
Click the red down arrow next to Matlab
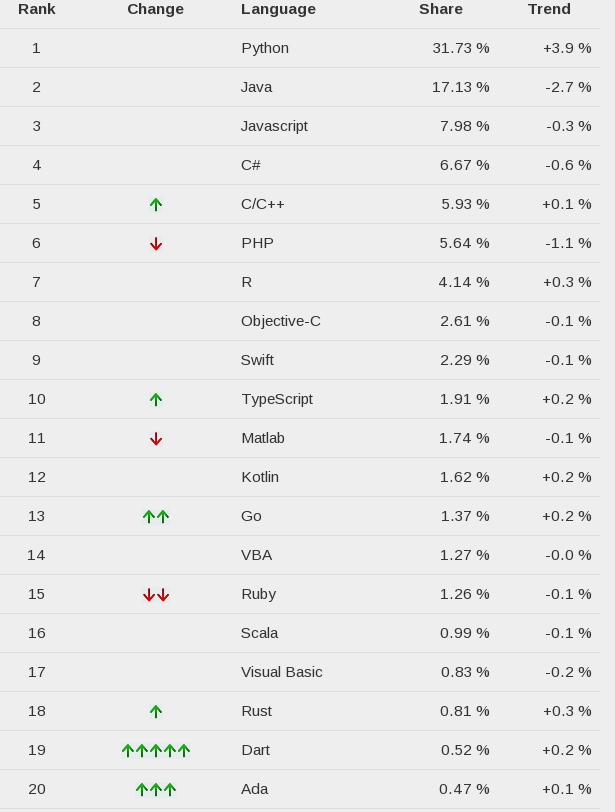point(156,438)
